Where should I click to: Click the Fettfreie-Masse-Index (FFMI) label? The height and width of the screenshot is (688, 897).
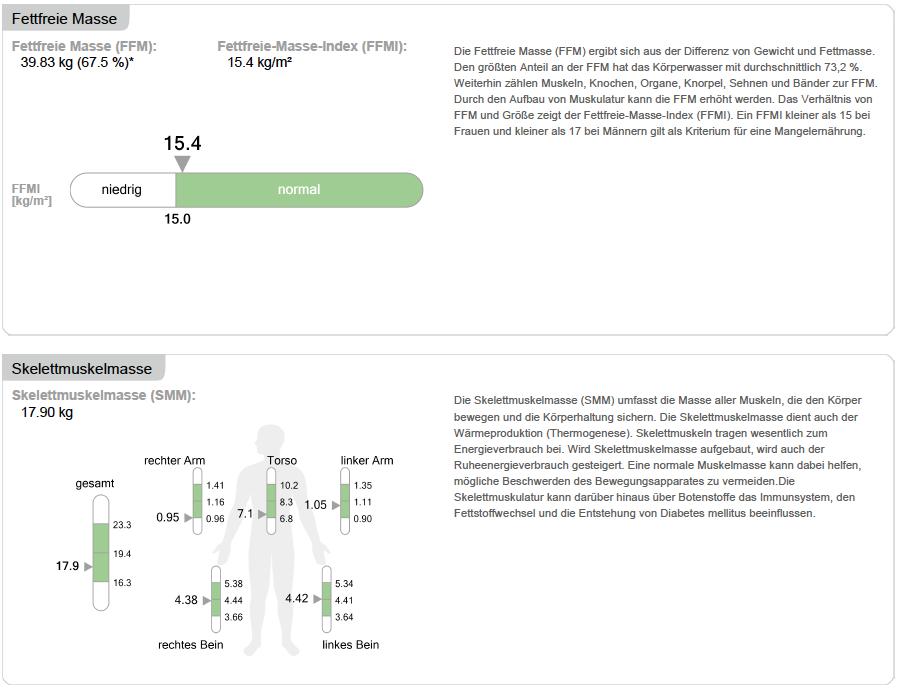(x=312, y=46)
